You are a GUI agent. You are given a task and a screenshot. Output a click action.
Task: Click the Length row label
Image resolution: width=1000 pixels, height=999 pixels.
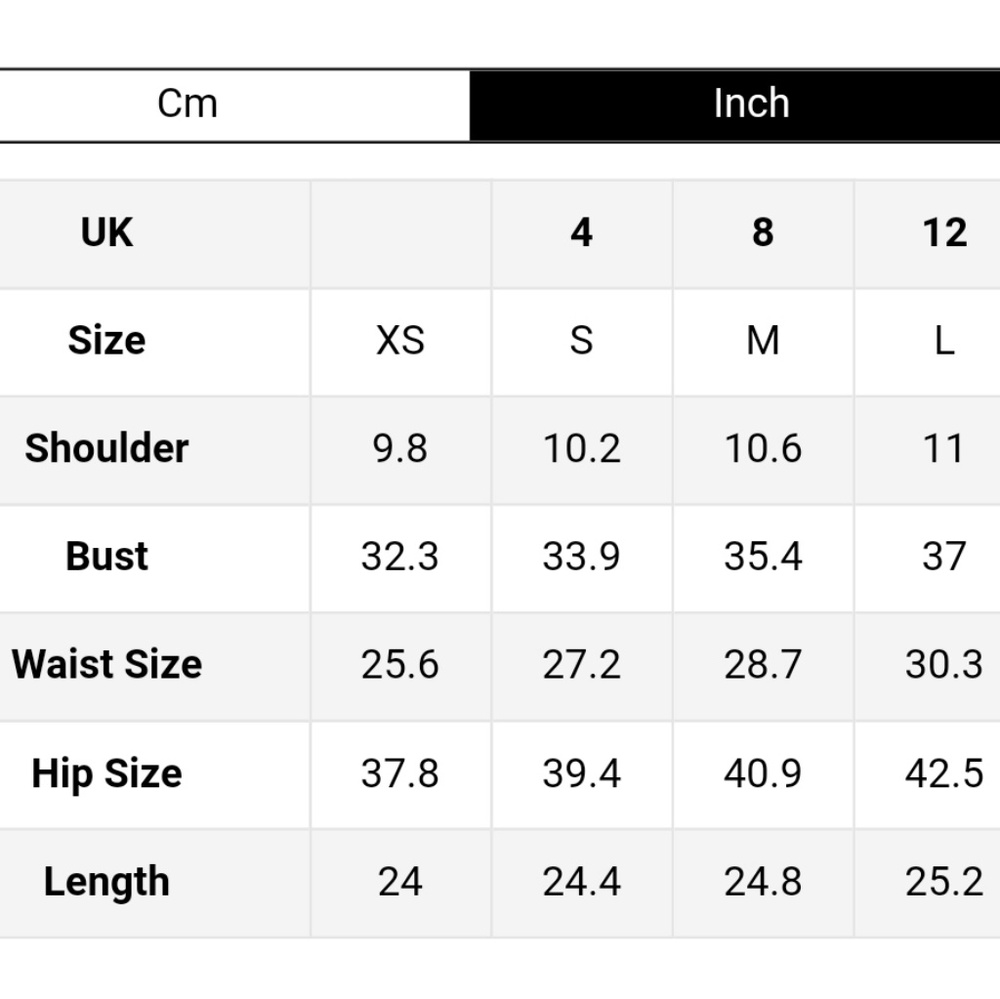[107, 882]
